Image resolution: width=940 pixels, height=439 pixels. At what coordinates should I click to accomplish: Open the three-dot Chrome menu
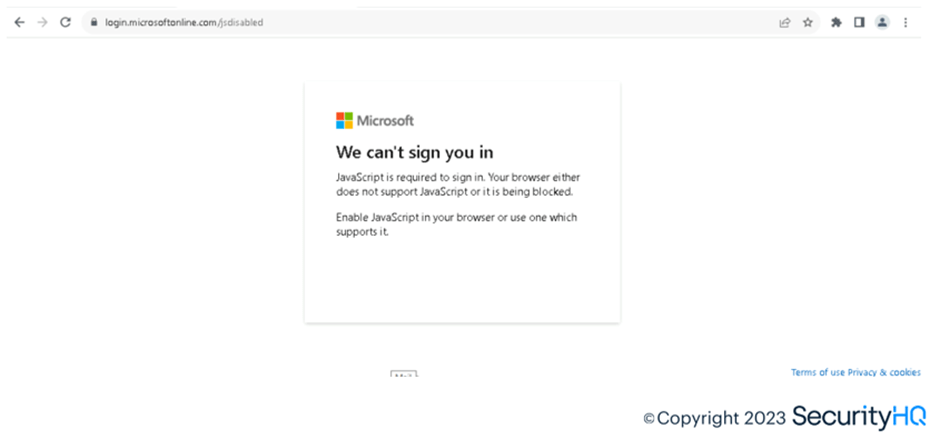(x=906, y=22)
